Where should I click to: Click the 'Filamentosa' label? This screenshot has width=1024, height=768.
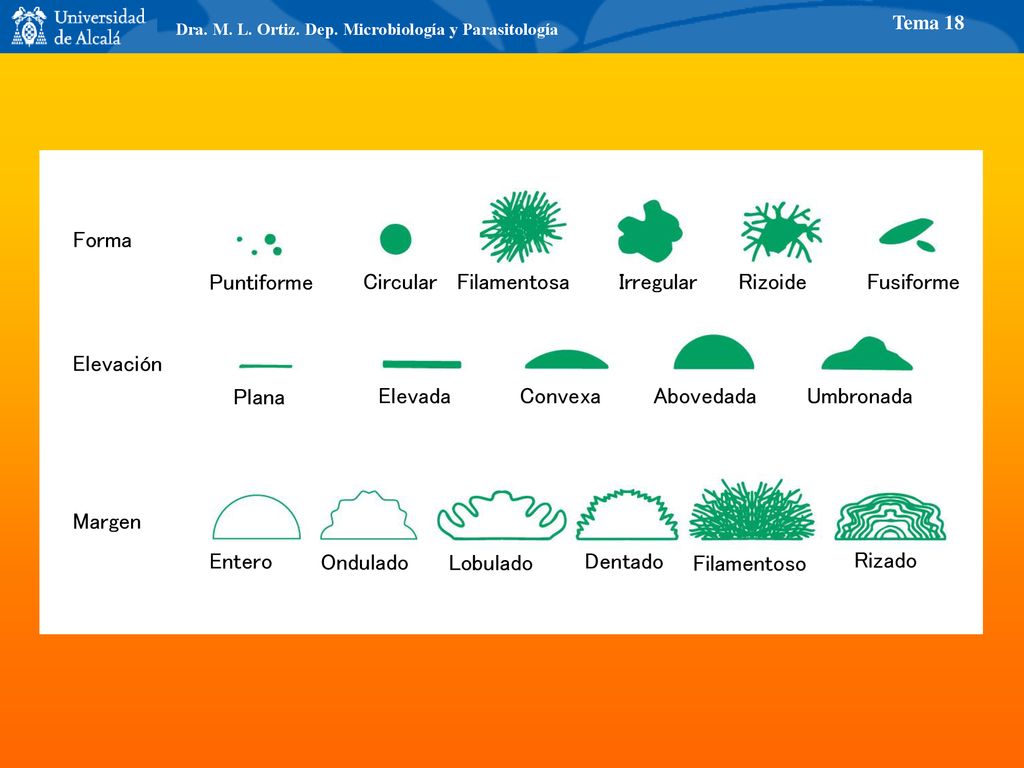coord(513,282)
